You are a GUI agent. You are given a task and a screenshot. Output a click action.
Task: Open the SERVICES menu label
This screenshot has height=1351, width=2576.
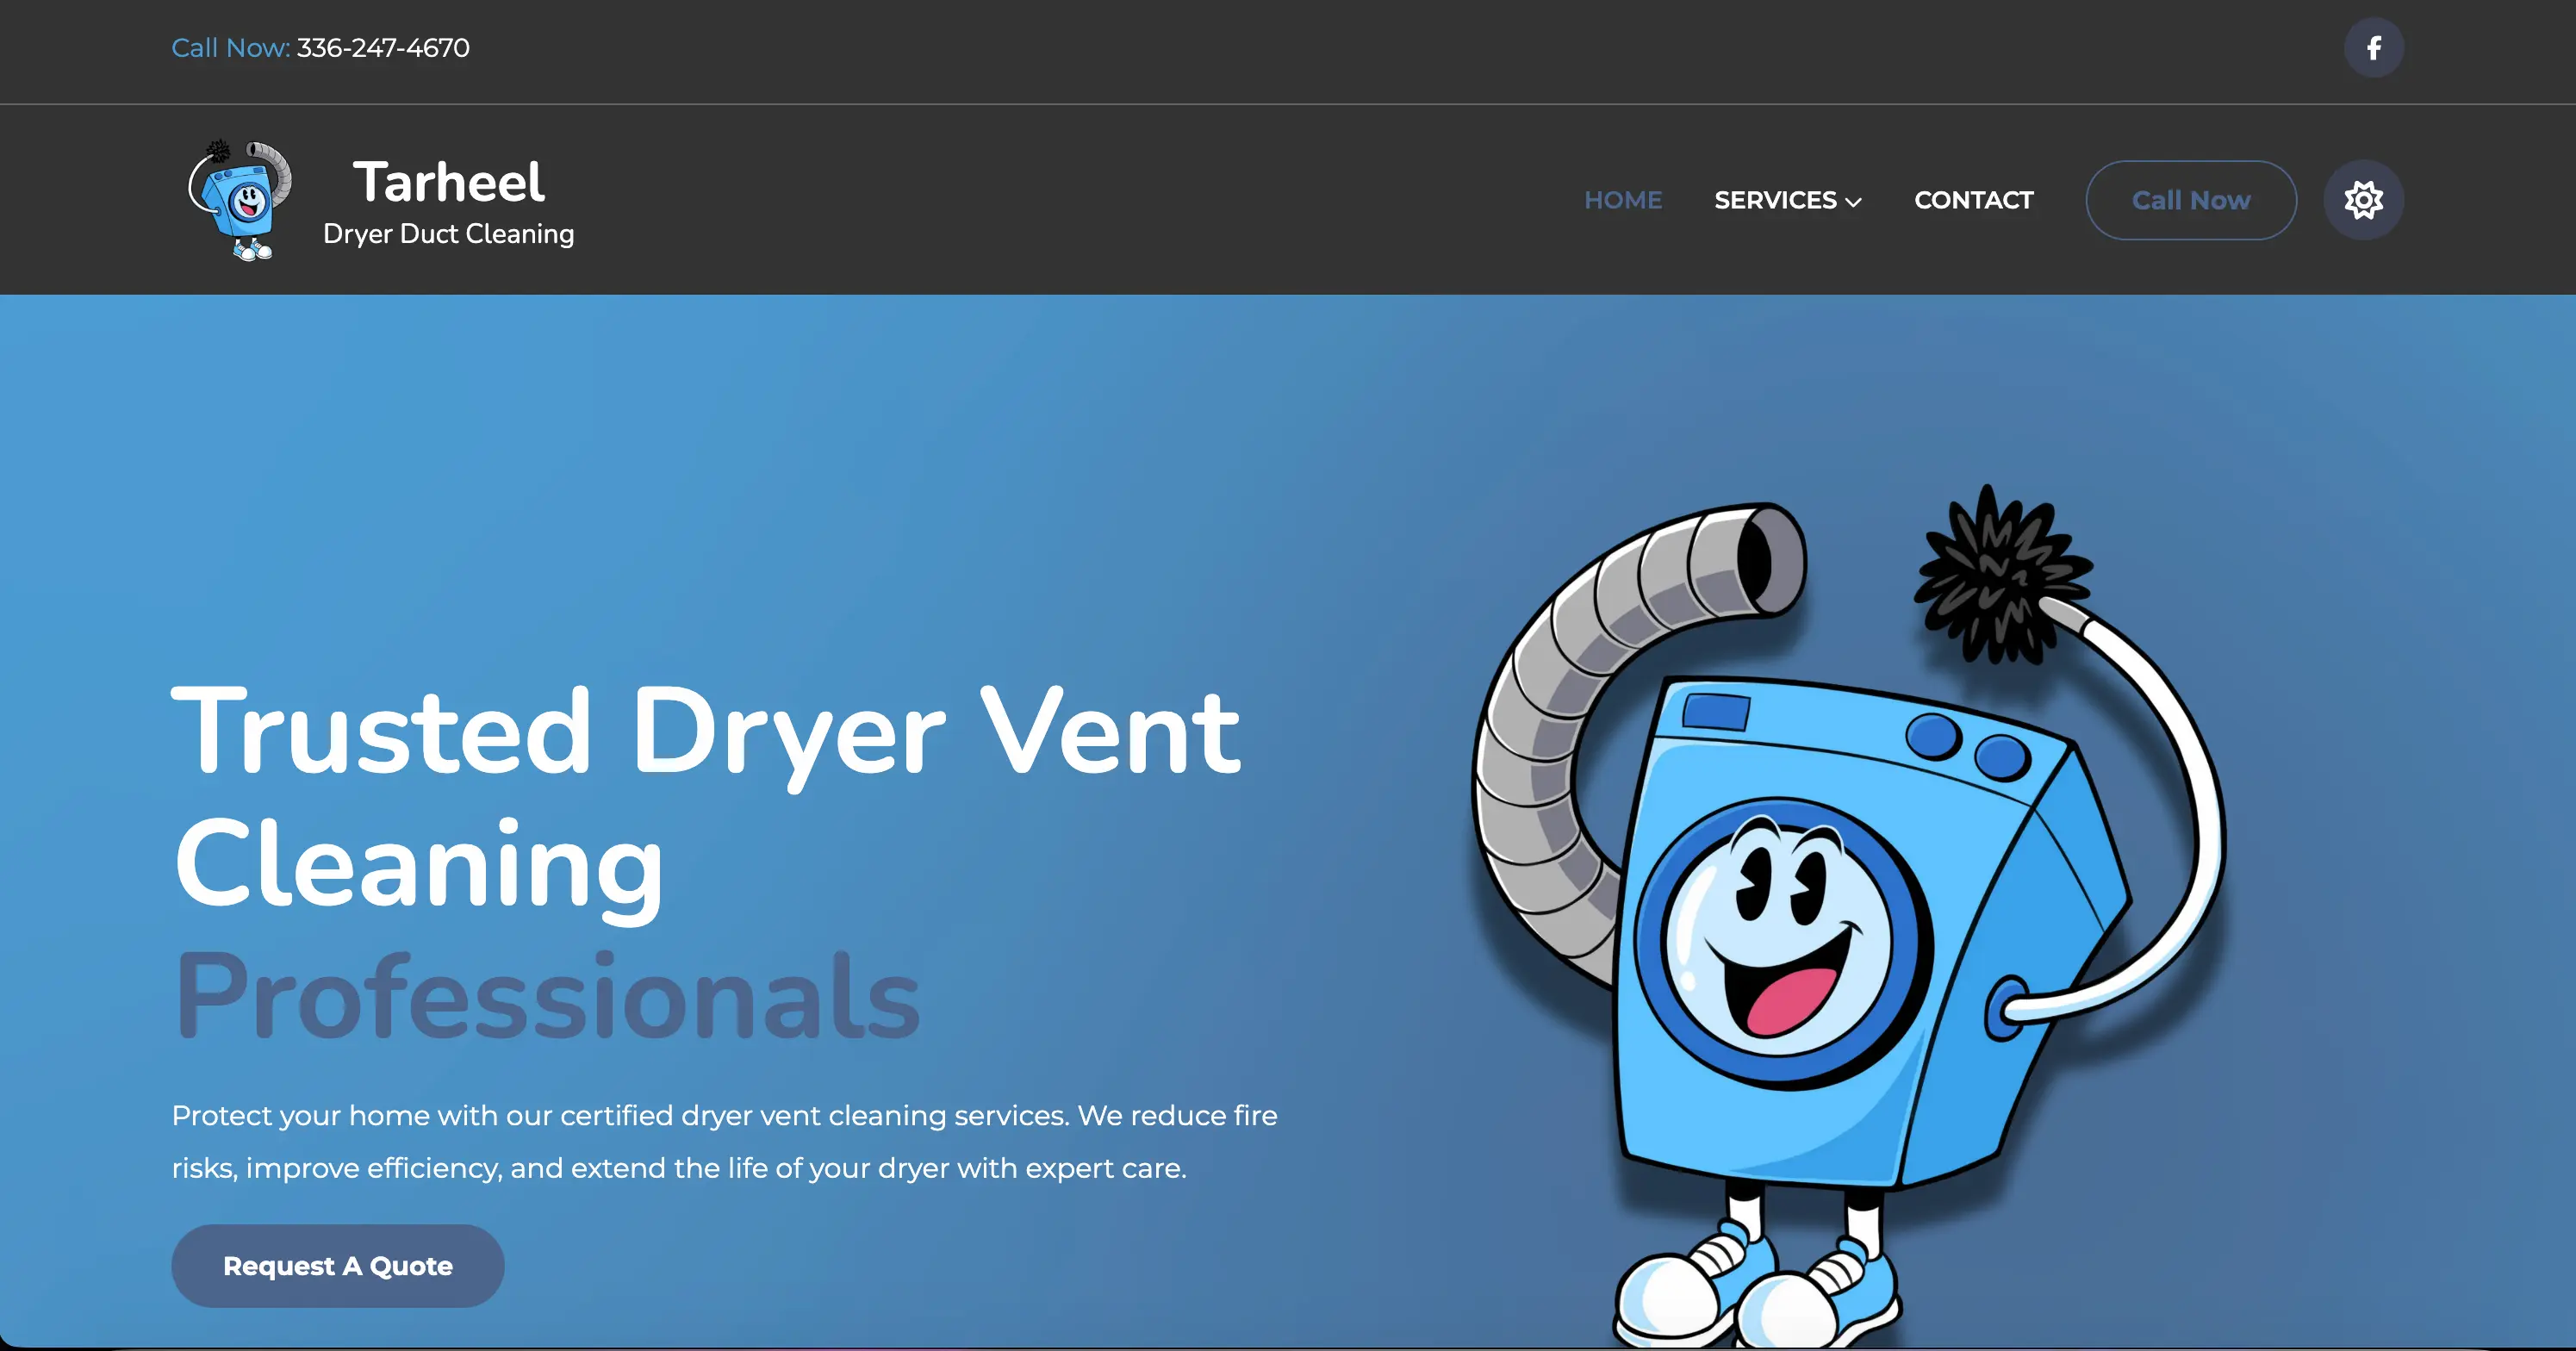1774,200
